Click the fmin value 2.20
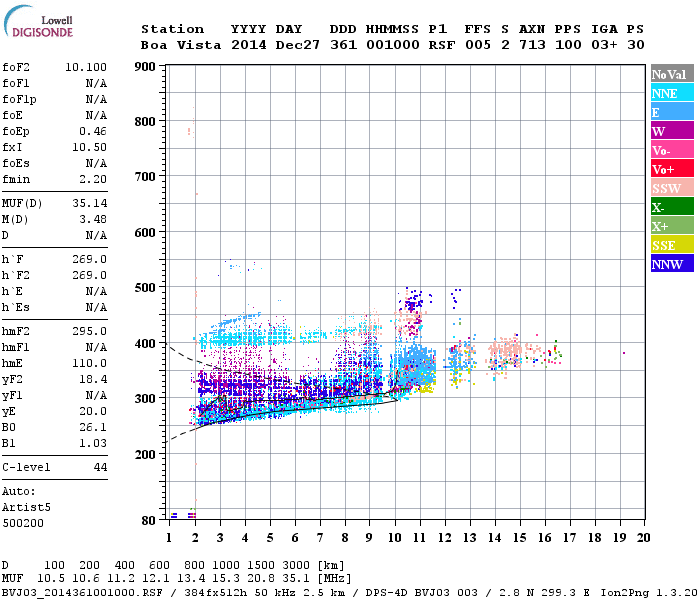 click(x=93, y=179)
